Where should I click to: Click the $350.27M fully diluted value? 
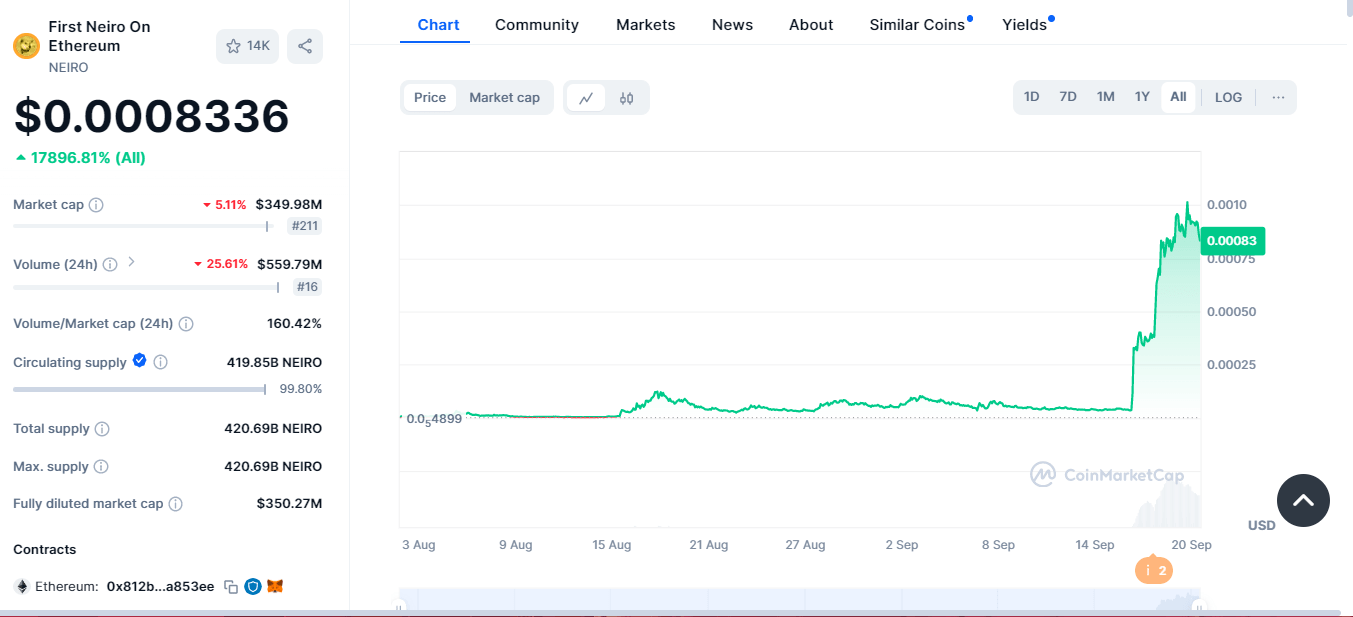(289, 504)
